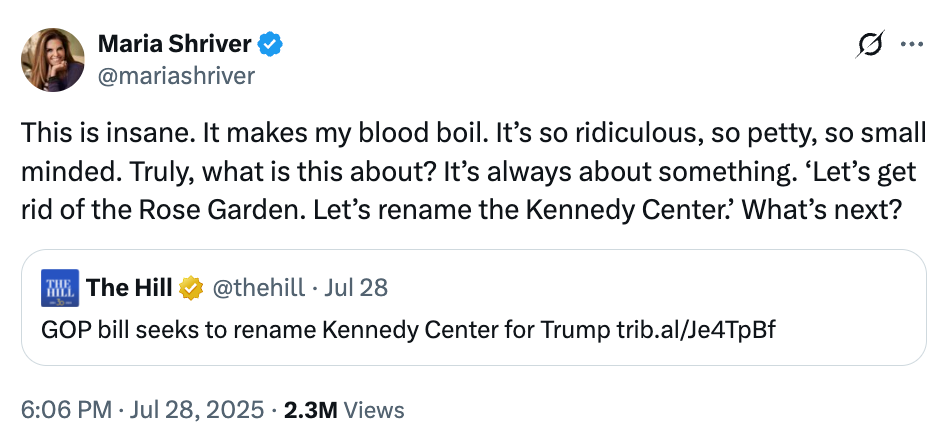Viewport: 948px width, 440px height.
Task: Open the @mariashriver handle link
Action: [176, 76]
